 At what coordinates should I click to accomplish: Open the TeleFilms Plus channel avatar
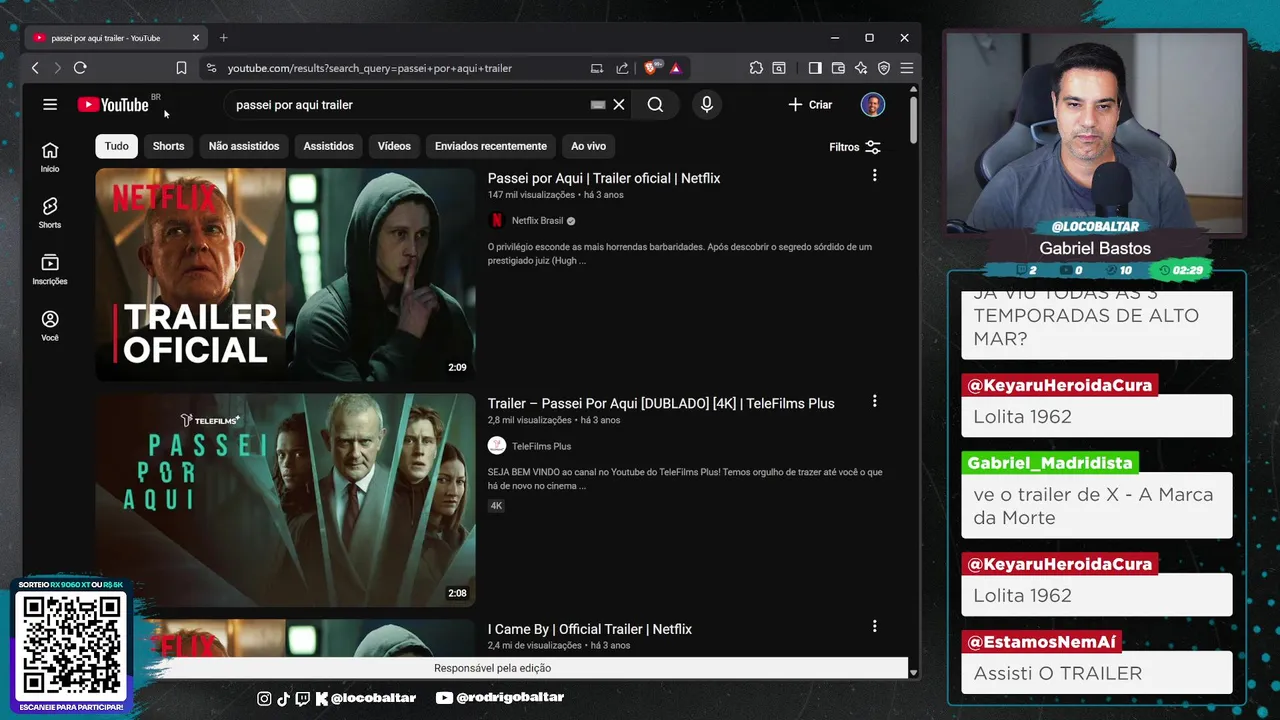pyautogui.click(x=497, y=446)
